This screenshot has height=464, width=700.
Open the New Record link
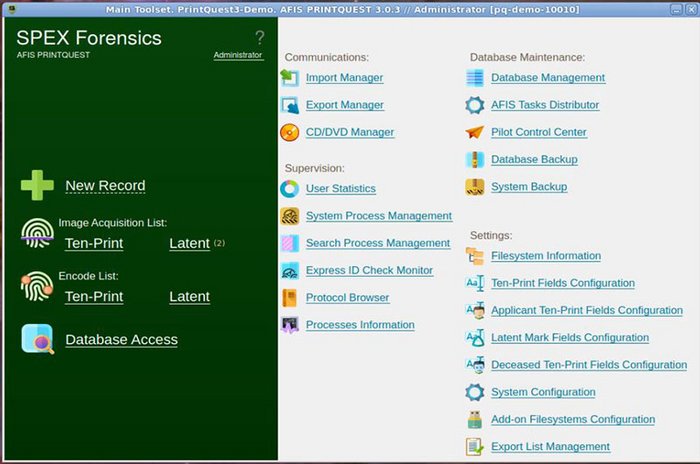tap(105, 185)
